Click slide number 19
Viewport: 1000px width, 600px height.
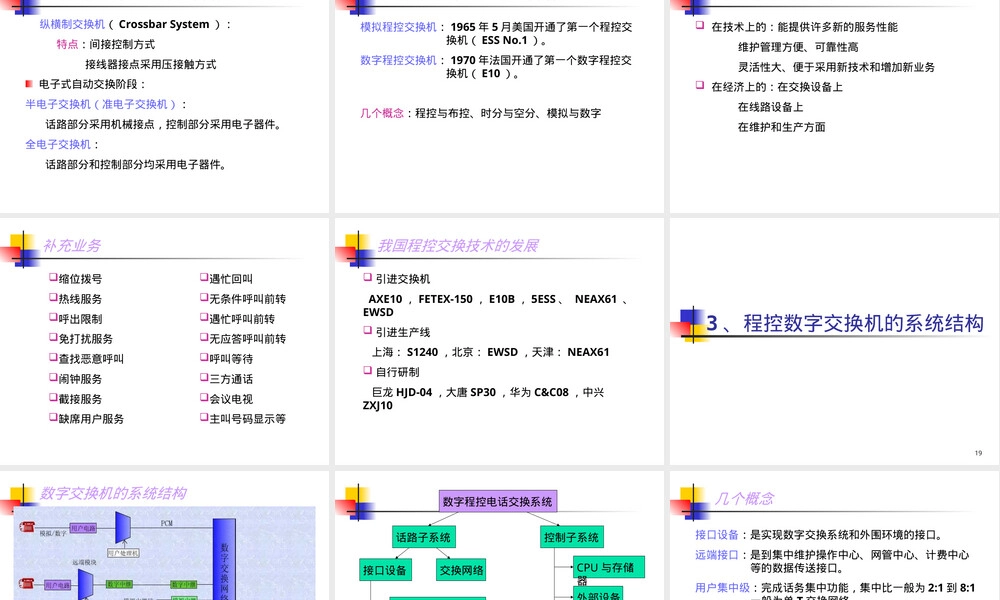tap(978, 453)
